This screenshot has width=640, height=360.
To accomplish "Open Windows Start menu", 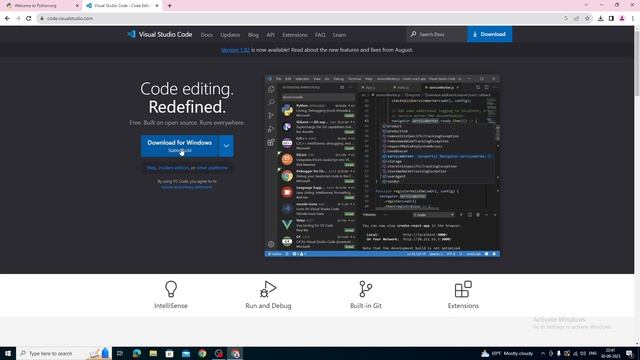I will 8,353.
